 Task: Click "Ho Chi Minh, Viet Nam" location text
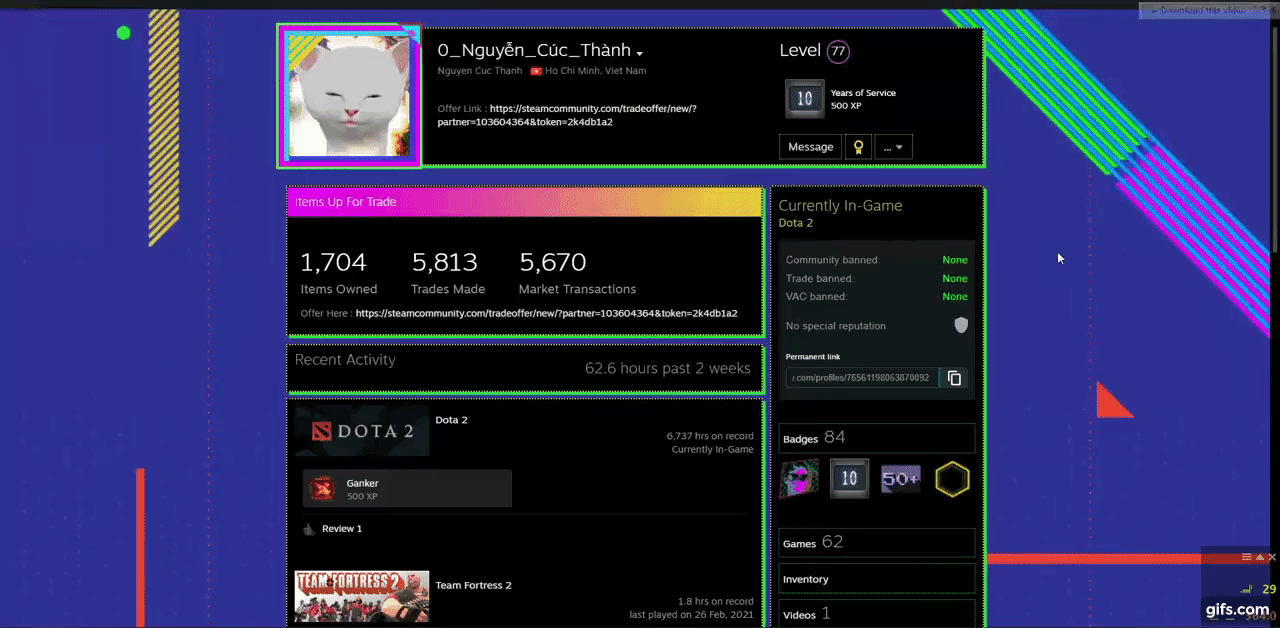click(x=596, y=71)
